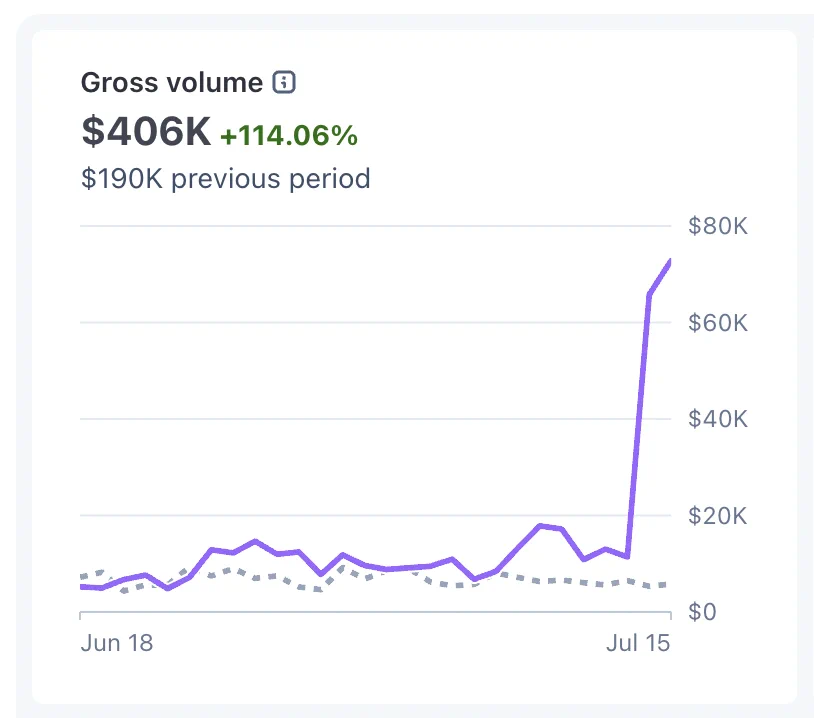This screenshot has height=718, width=814.
Task: Select the Jun 18 start date label
Action: tap(117, 643)
